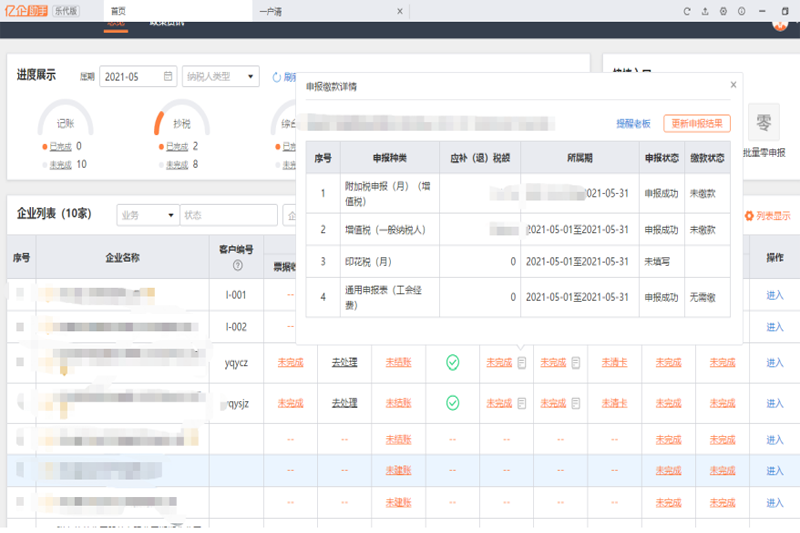
Task: Close the 申报缴款详情 popup
Action: (733, 85)
